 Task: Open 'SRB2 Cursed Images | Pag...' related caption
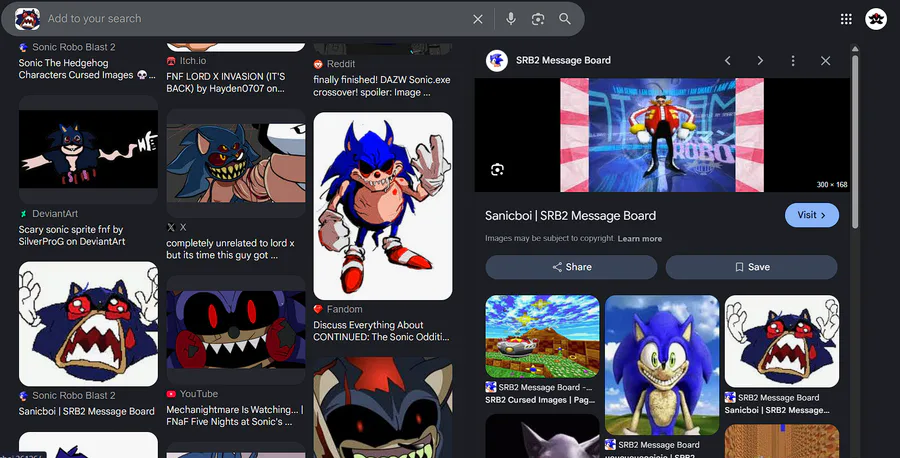540,399
